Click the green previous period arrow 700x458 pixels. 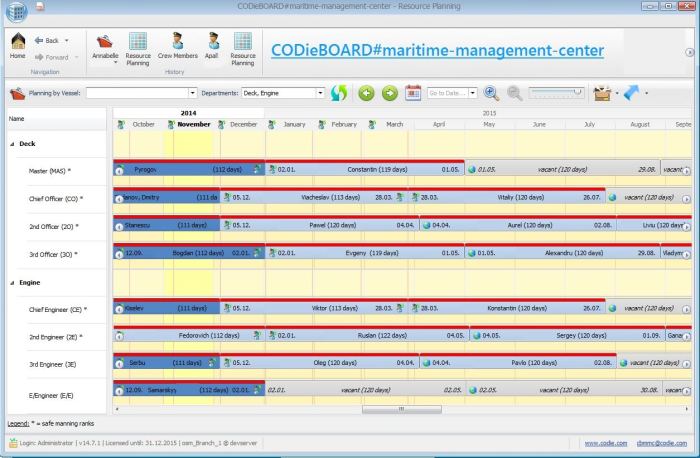click(x=367, y=93)
